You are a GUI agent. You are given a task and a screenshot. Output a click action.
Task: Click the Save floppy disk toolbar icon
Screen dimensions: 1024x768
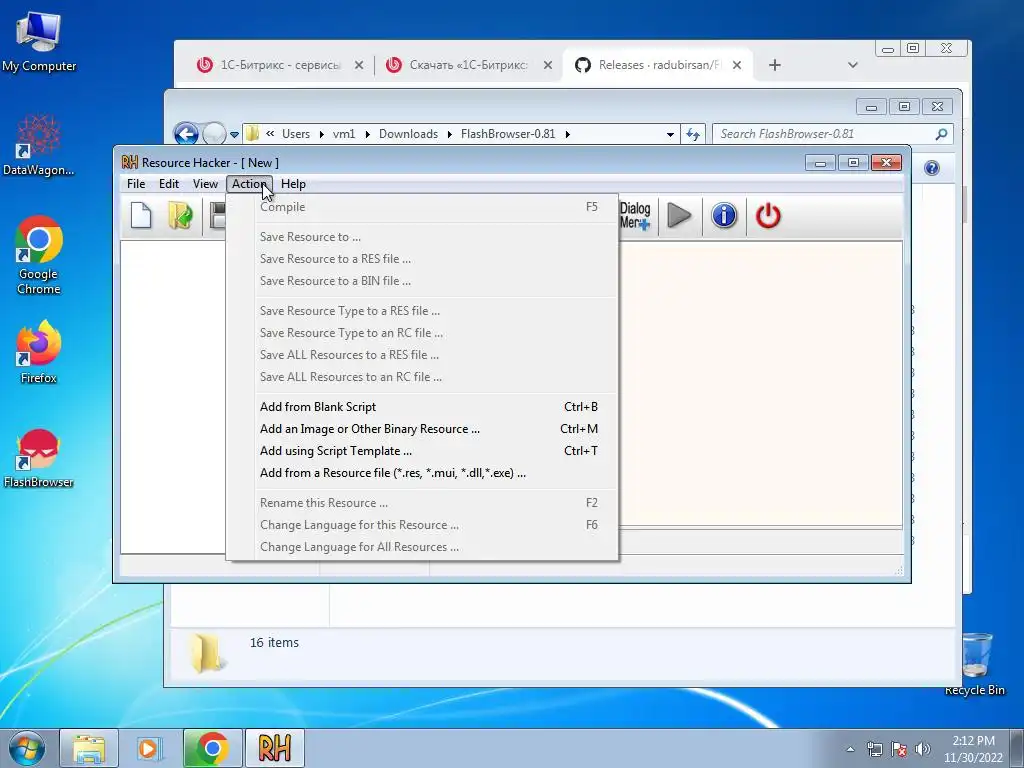point(217,216)
